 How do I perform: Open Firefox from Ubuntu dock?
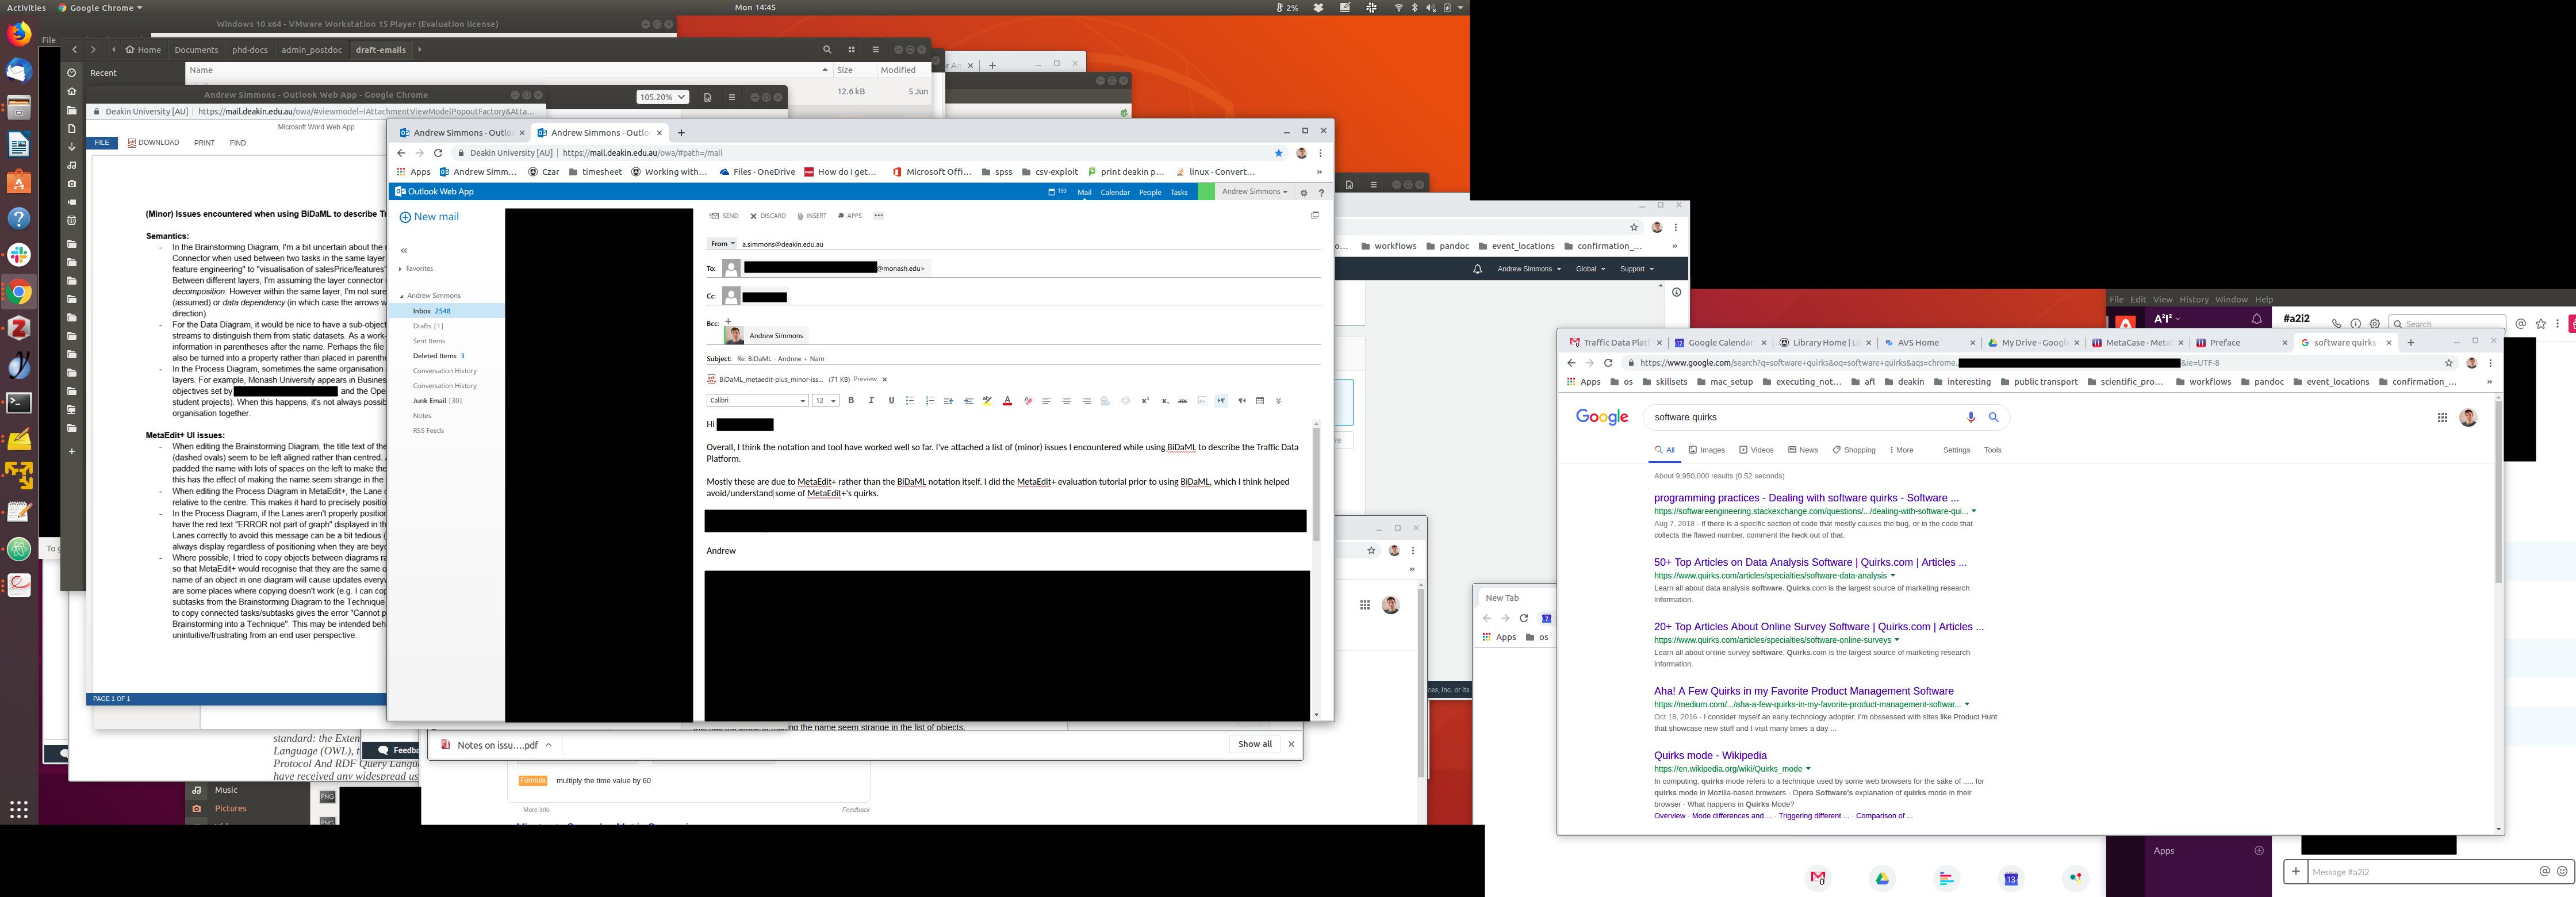coord(19,34)
